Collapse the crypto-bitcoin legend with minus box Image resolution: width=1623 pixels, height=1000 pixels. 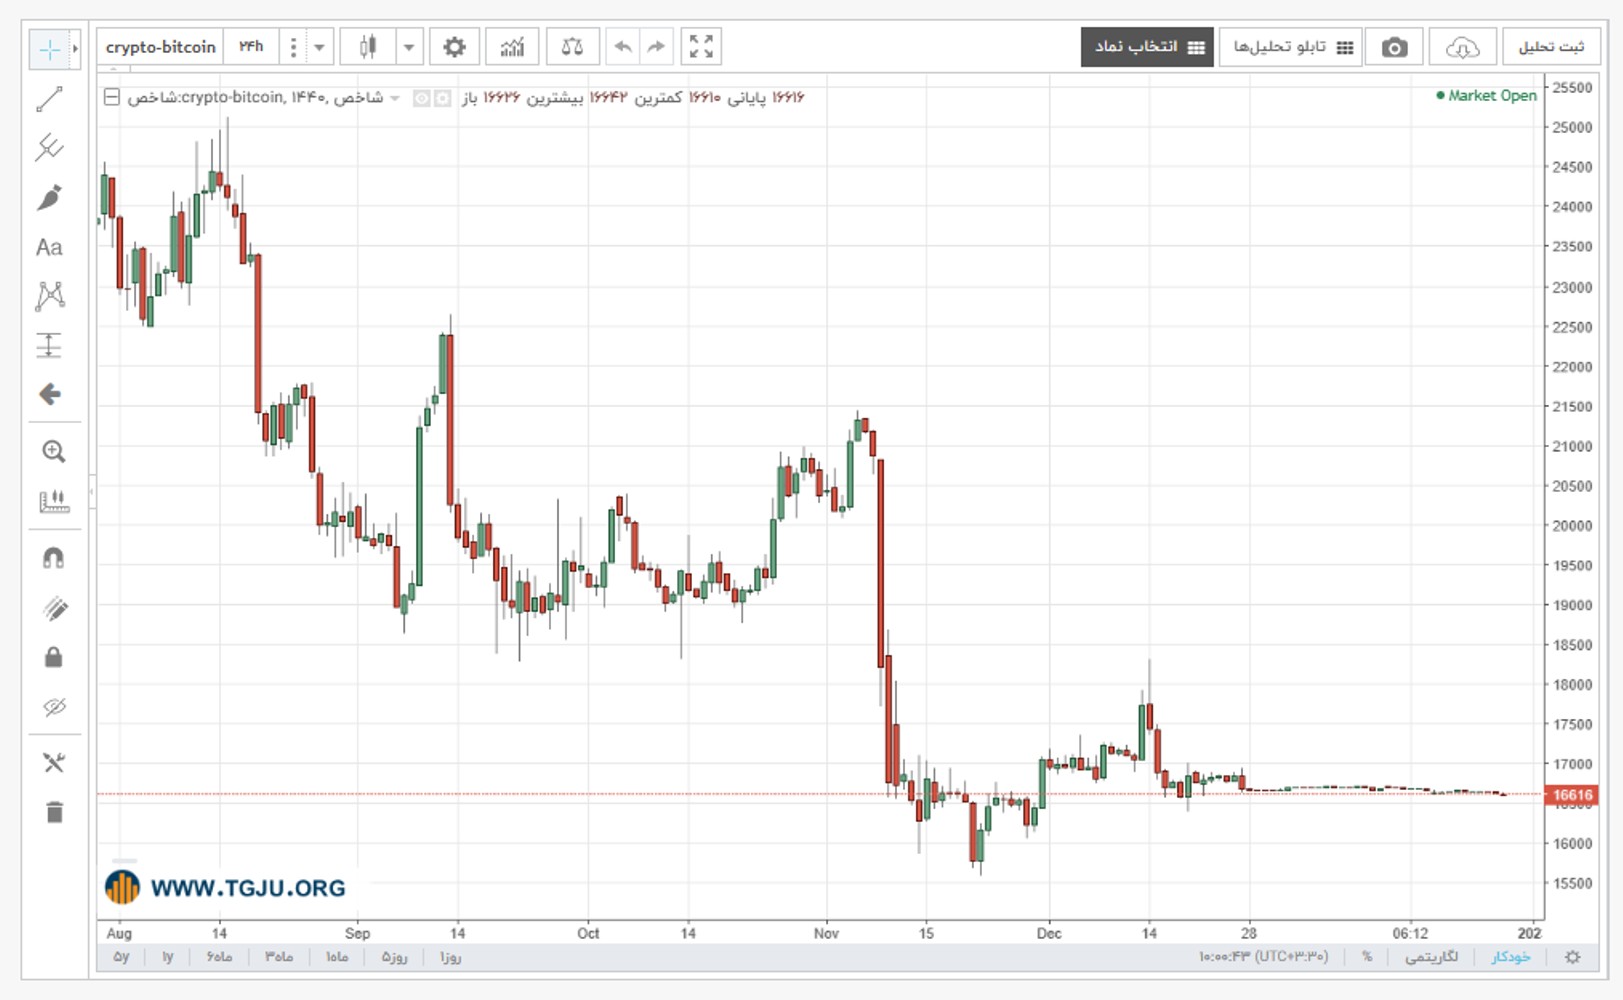[112, 97]
